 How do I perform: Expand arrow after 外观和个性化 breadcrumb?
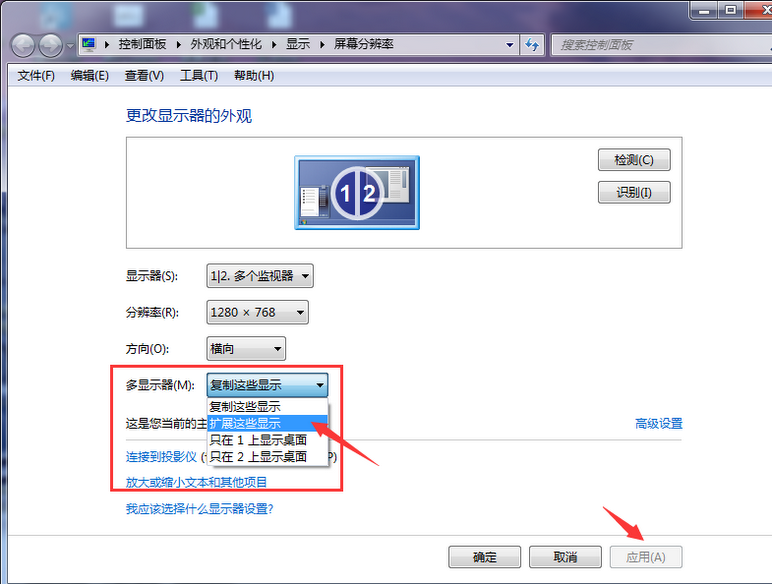(274, 45)
